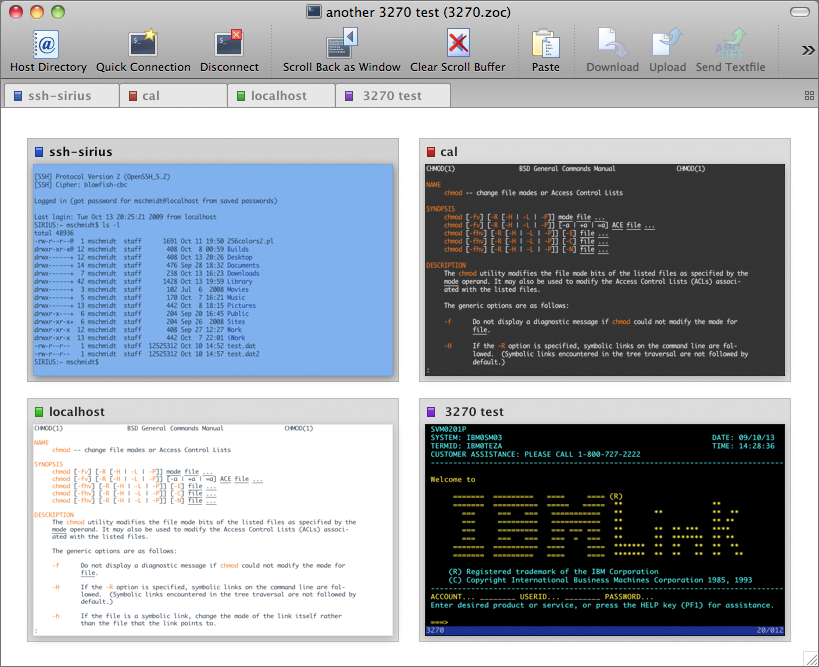Viewport: 819px width, 667px height.
Task: Click the Quick Connection icon
Action: [x=143, y=45]
